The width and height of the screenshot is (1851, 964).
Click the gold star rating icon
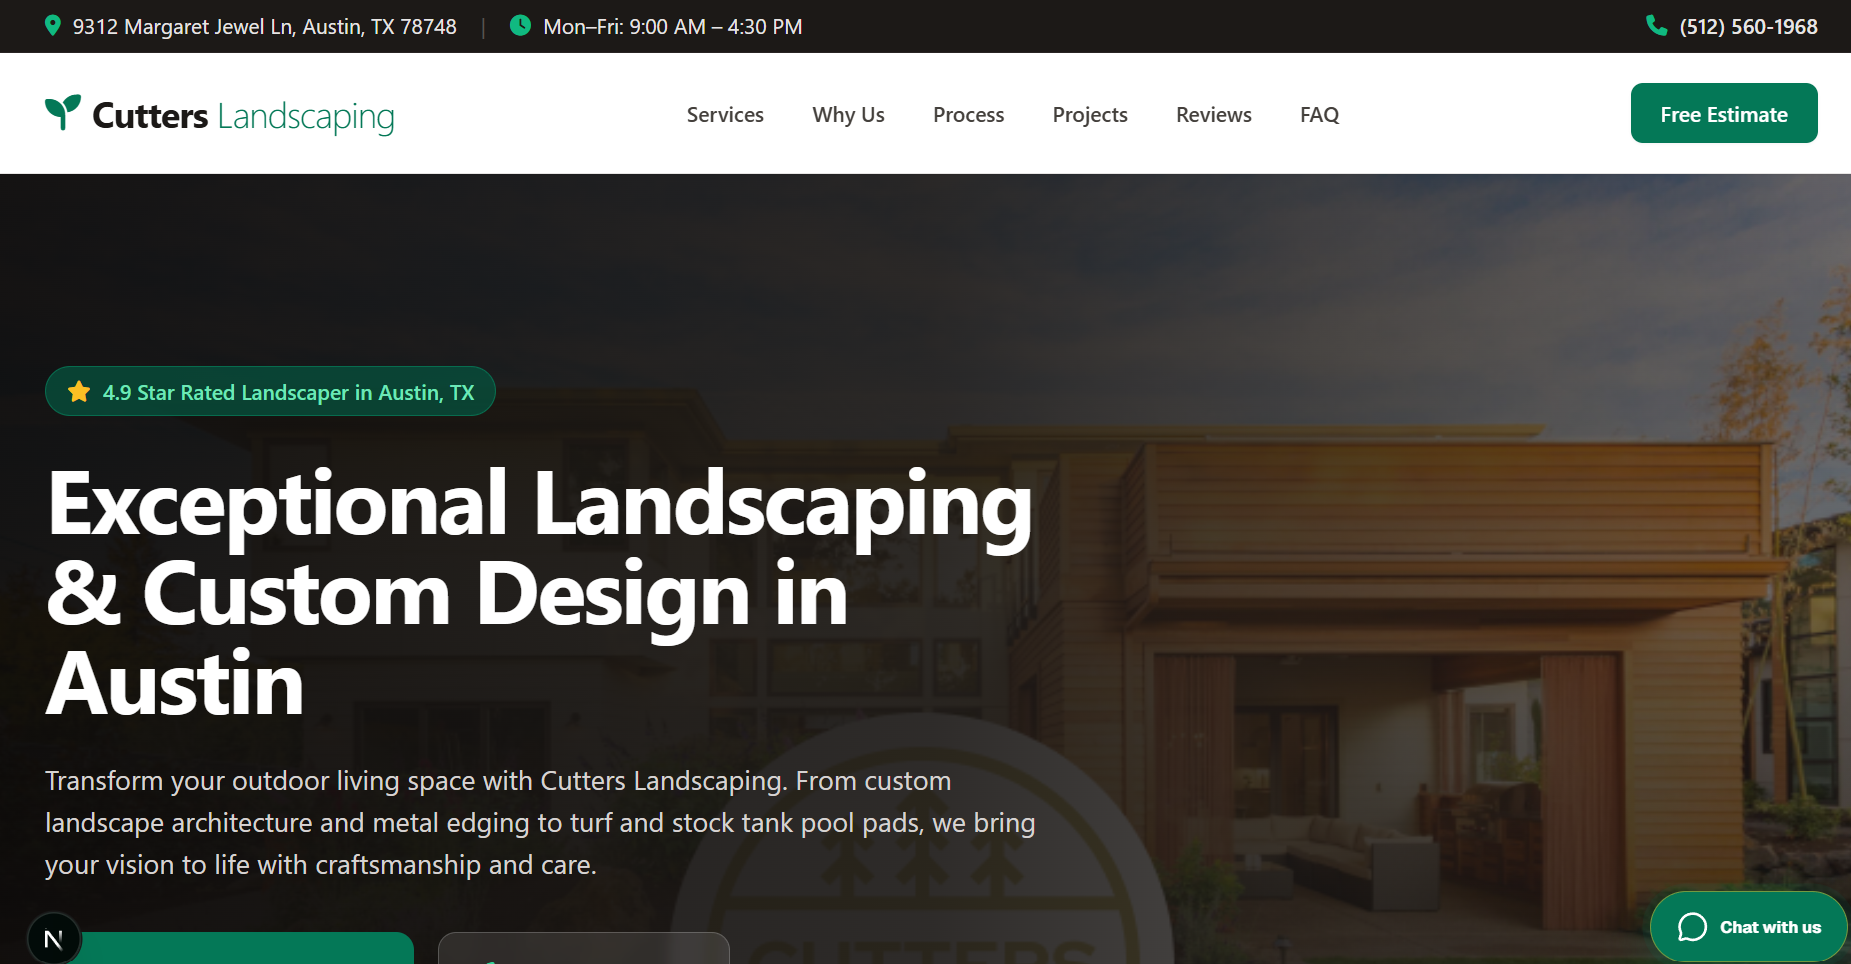tap(79, 392)
